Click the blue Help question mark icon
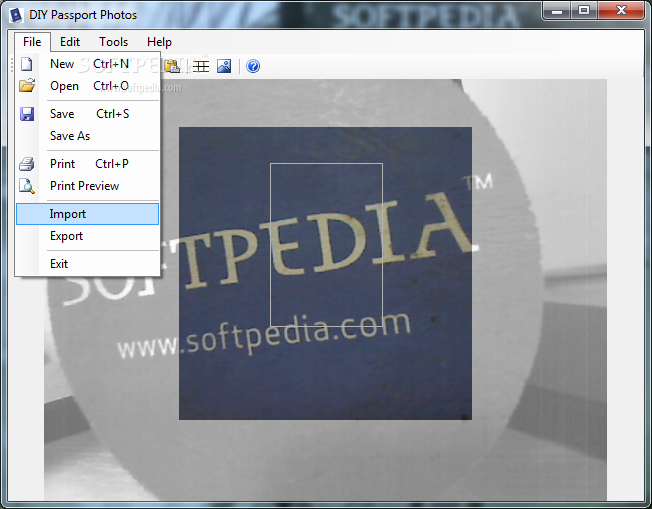 click(x=253, y=66)
